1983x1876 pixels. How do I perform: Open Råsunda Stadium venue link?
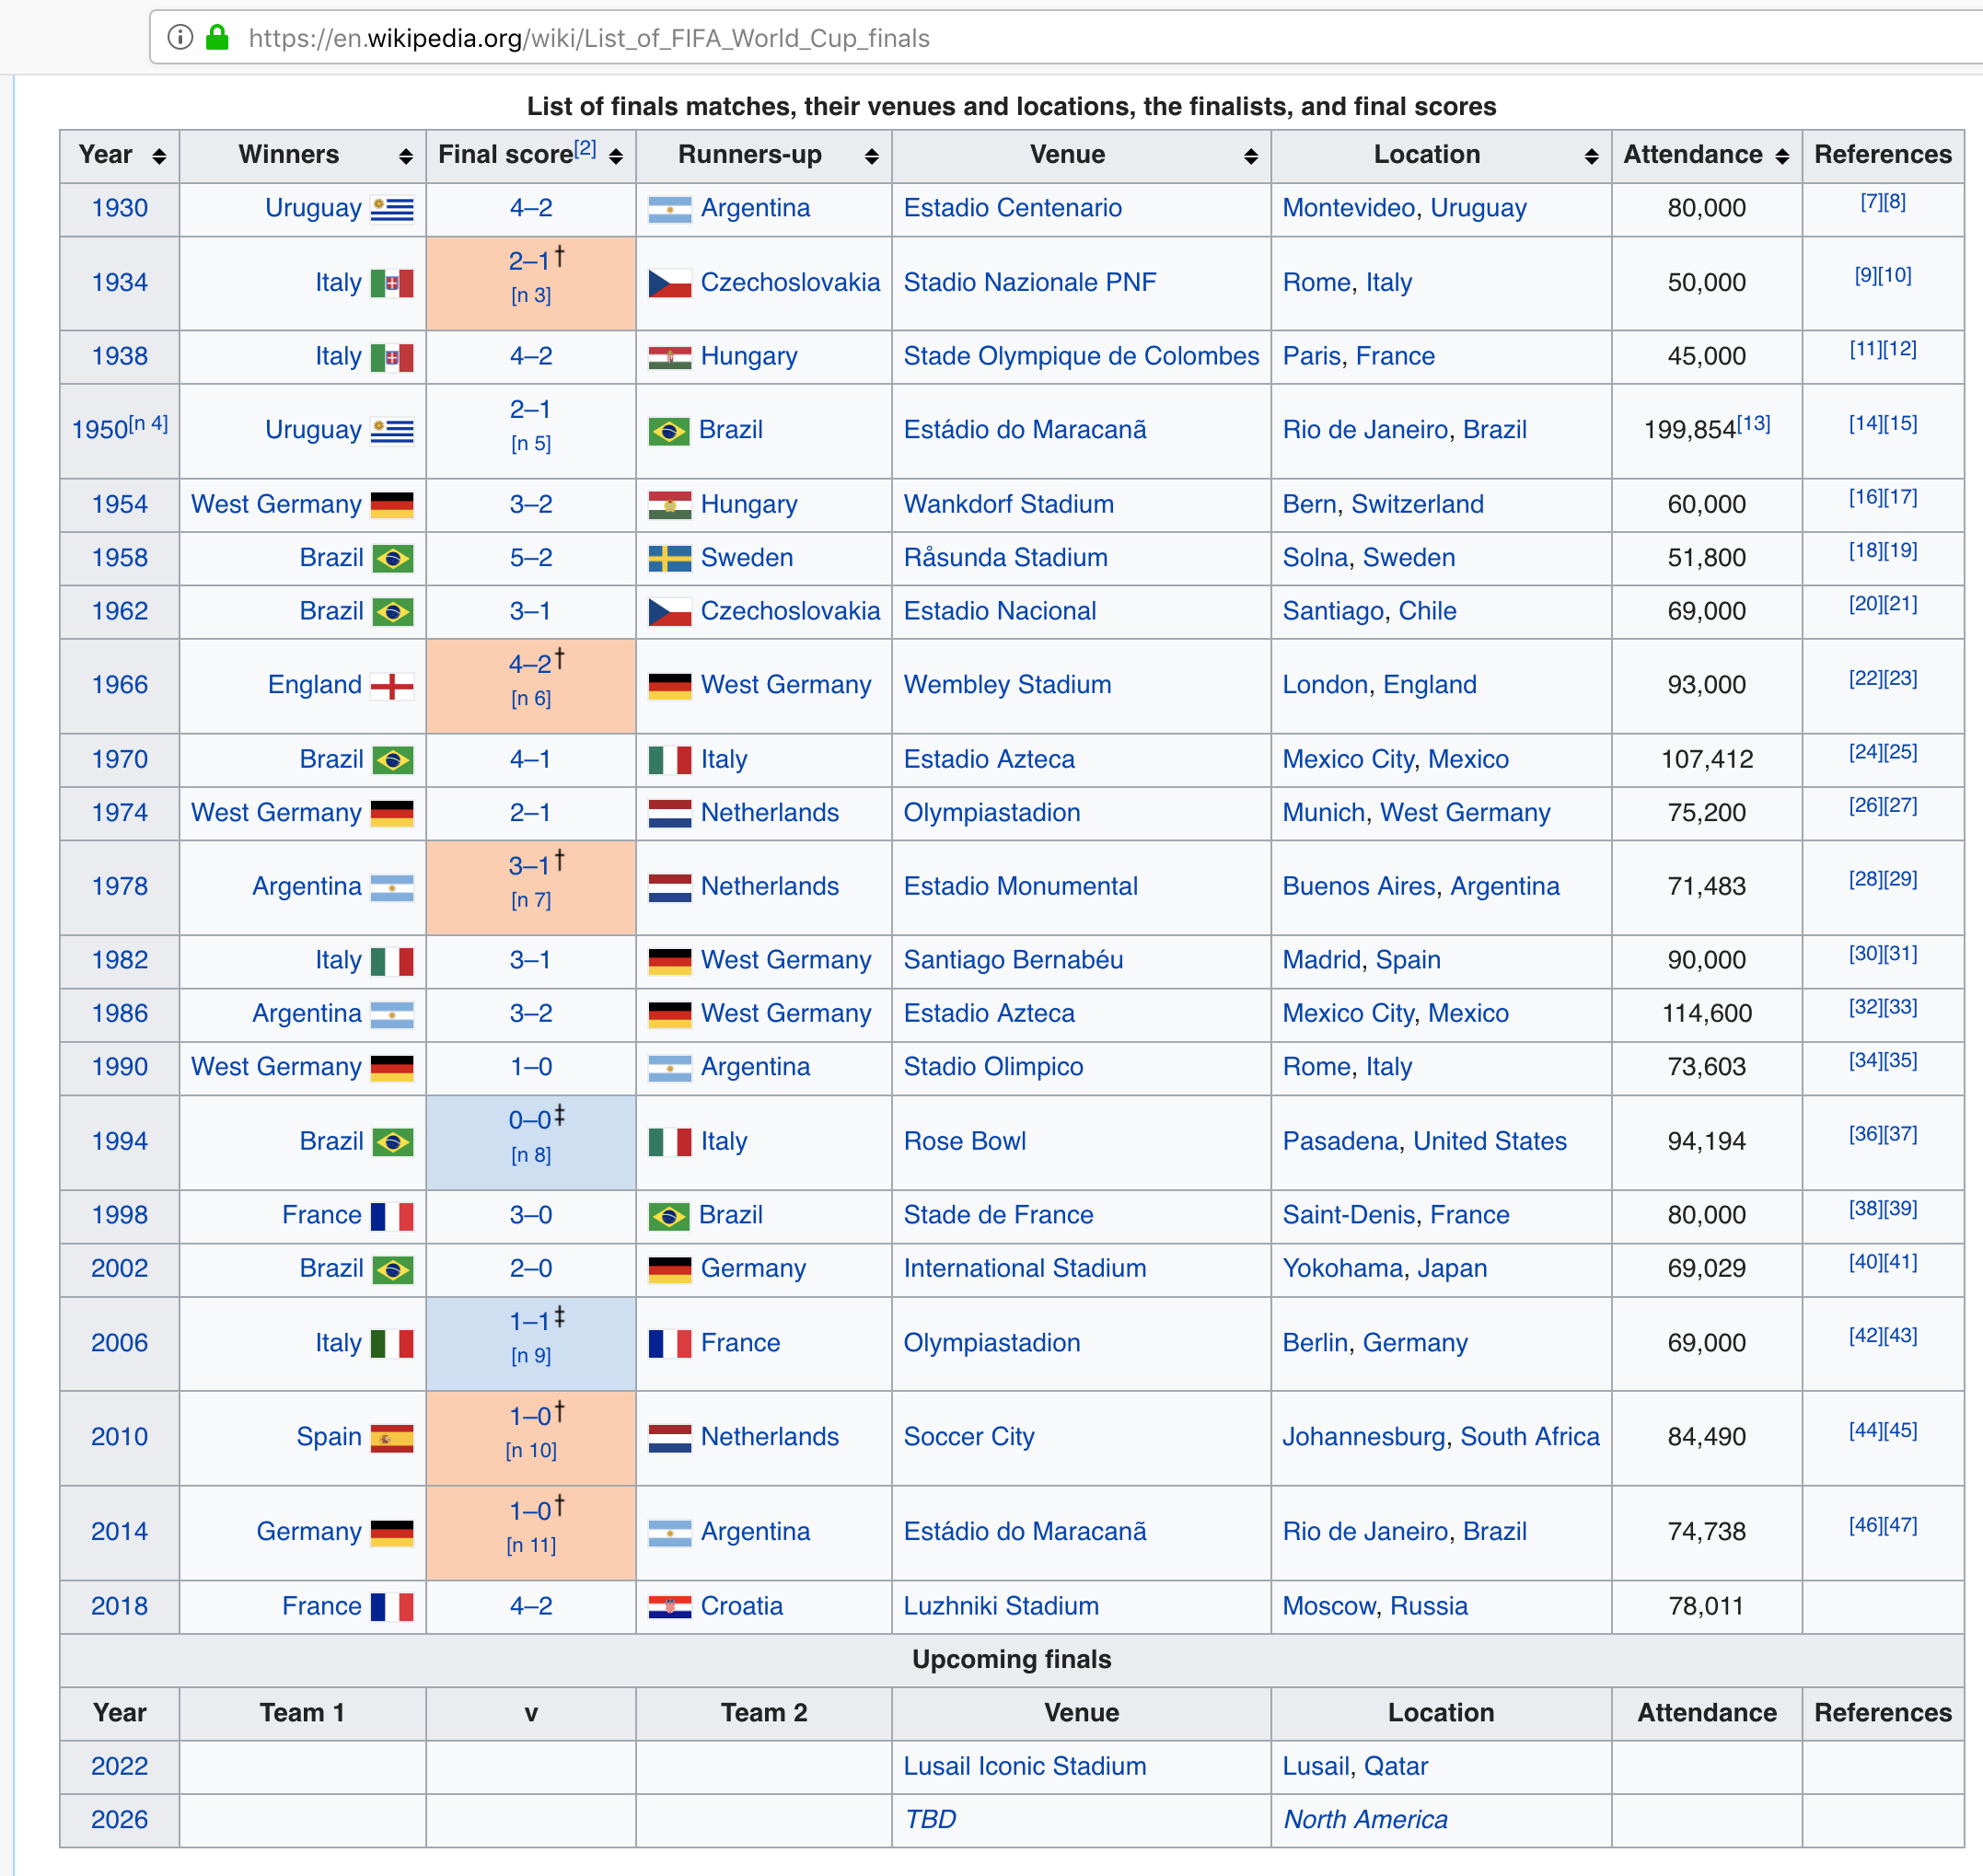(x=1005, y=557)
